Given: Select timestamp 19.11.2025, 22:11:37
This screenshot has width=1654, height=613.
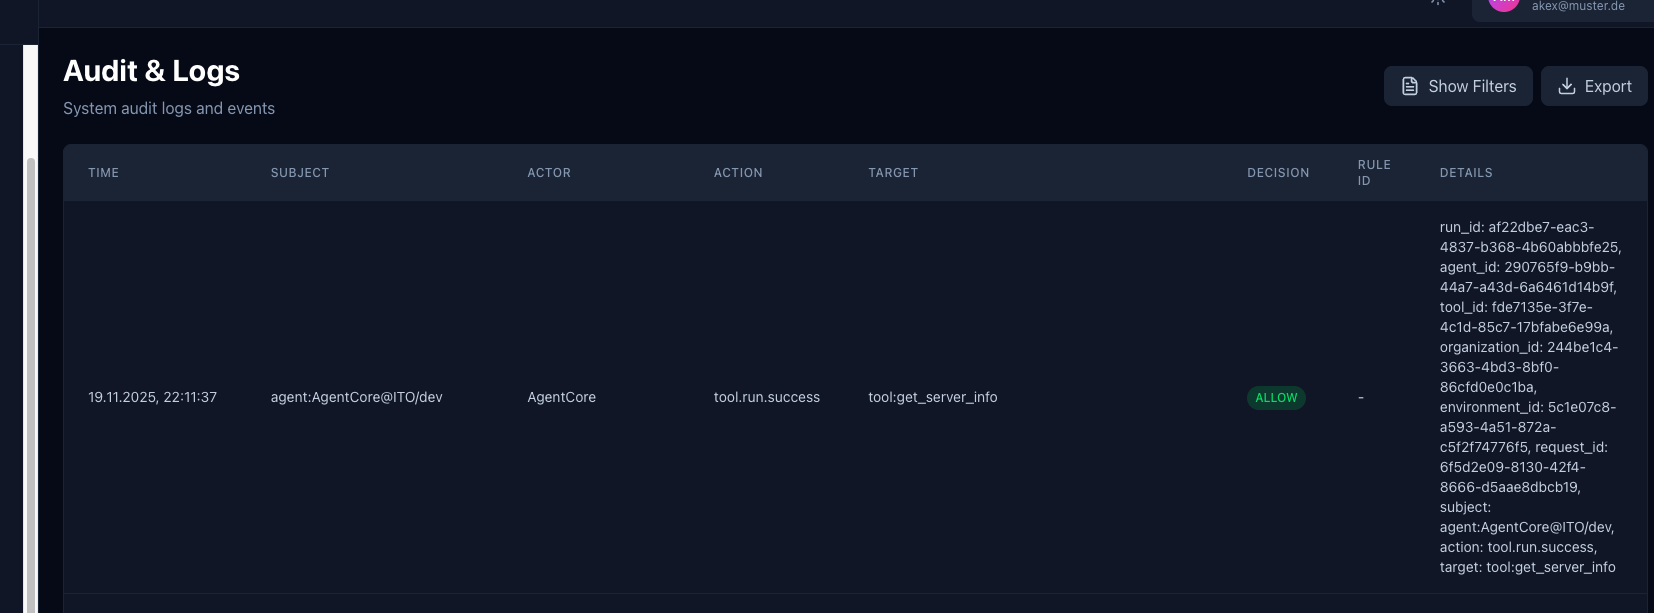Looking at the screenshot, I should tap(152, 397).
